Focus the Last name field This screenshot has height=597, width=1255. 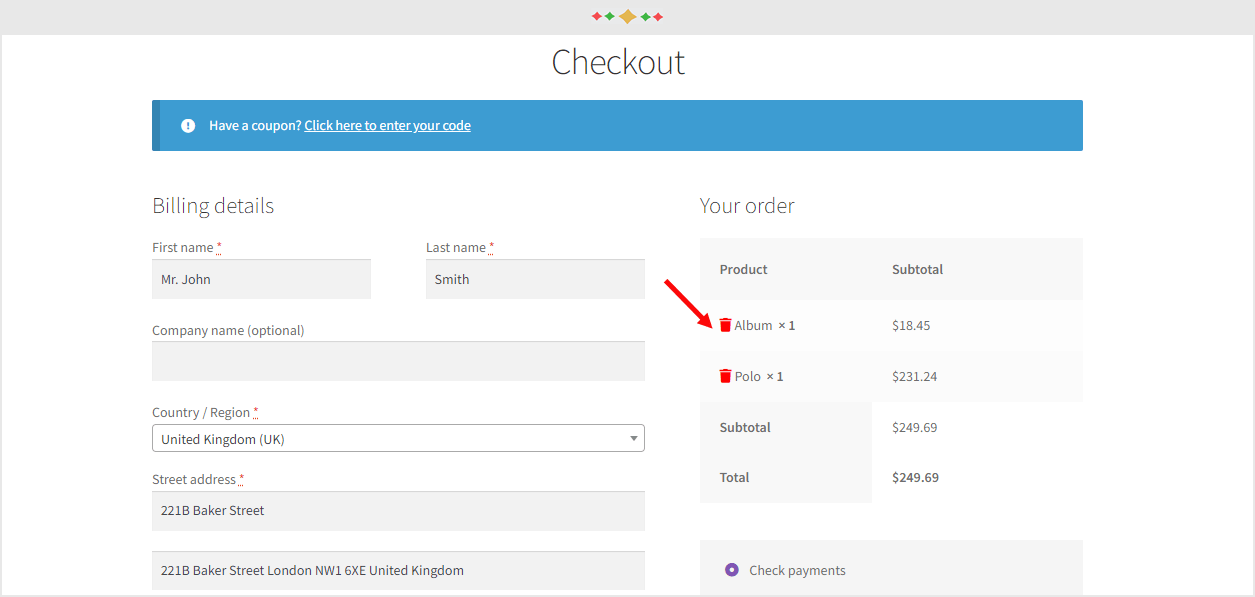535,280
